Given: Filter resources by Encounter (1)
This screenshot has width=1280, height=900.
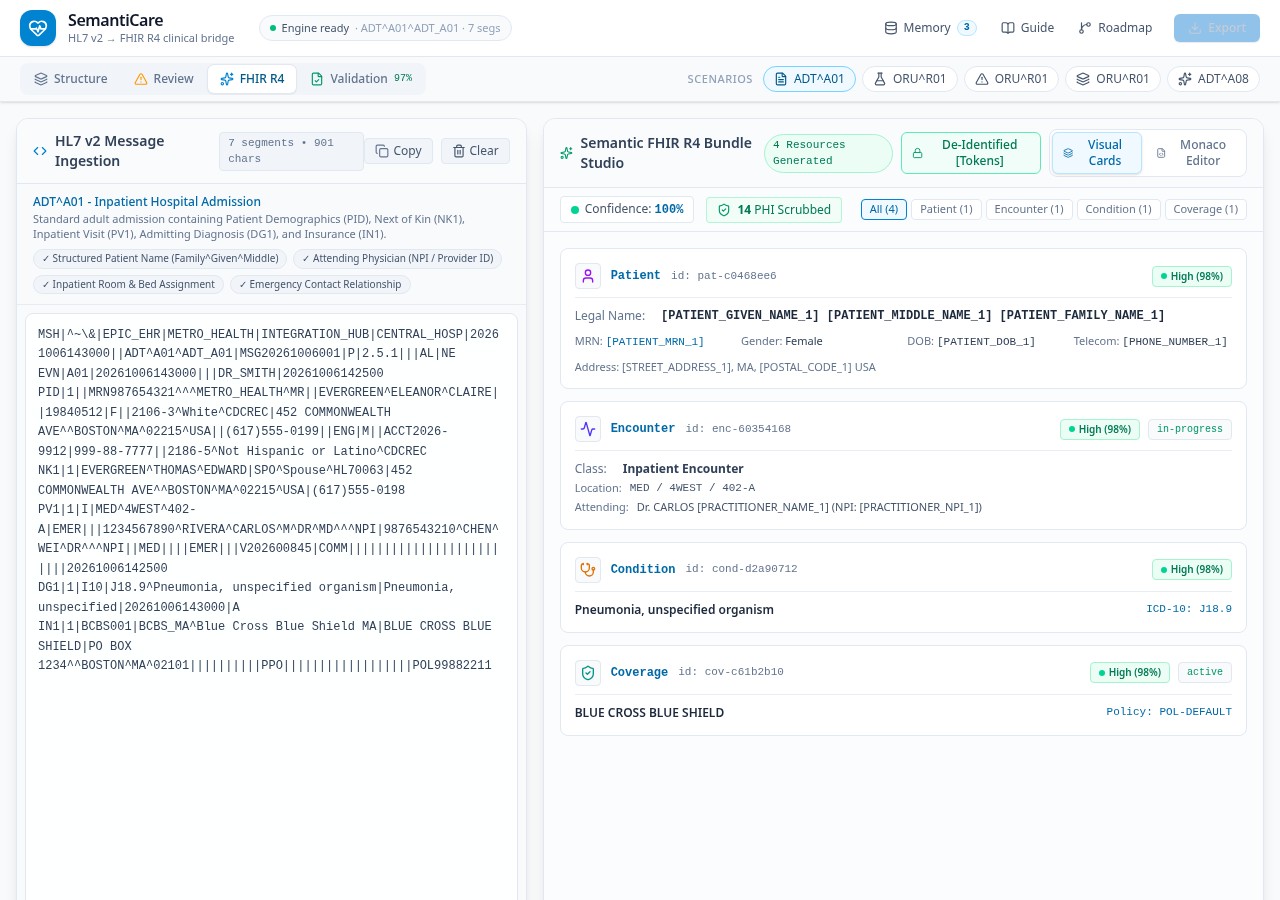Looking at the screenshot, I should point(1029,209).
